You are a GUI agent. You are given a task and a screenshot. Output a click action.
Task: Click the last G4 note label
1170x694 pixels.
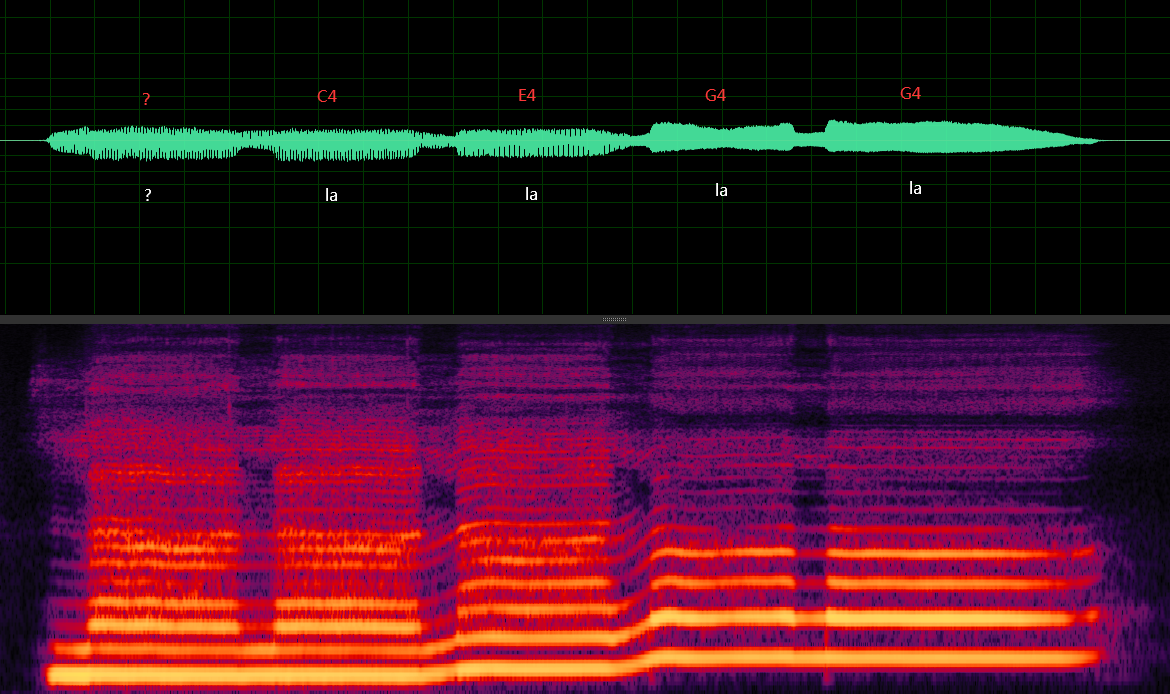coord(910,93)
